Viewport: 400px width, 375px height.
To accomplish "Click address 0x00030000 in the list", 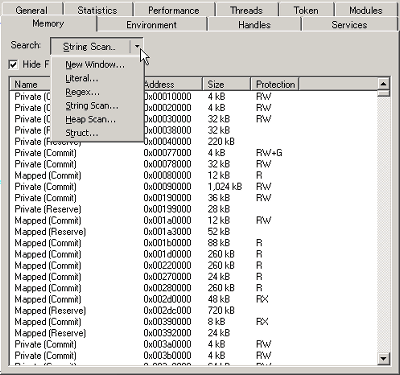I will point(168,119).
